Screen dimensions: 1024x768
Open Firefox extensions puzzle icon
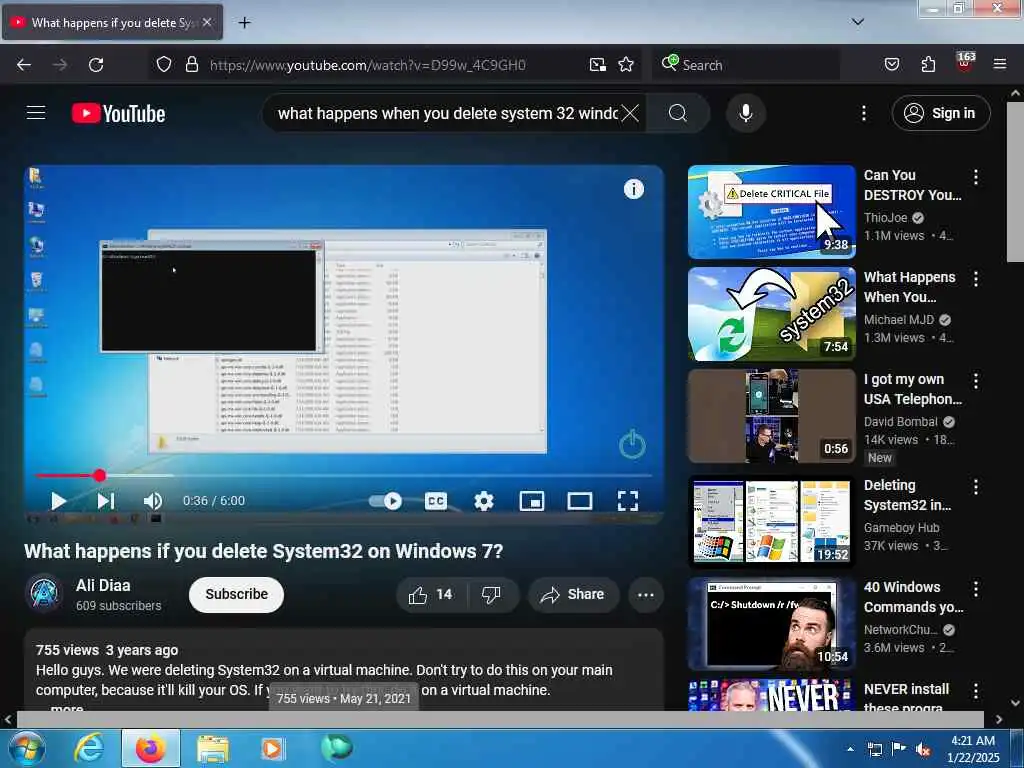928,65
